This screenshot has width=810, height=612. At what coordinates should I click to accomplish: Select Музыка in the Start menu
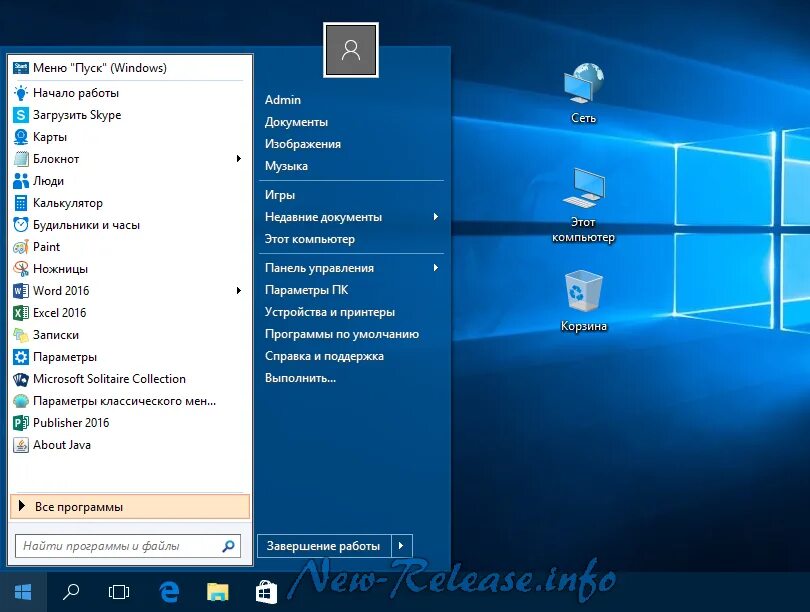[286, 166]
